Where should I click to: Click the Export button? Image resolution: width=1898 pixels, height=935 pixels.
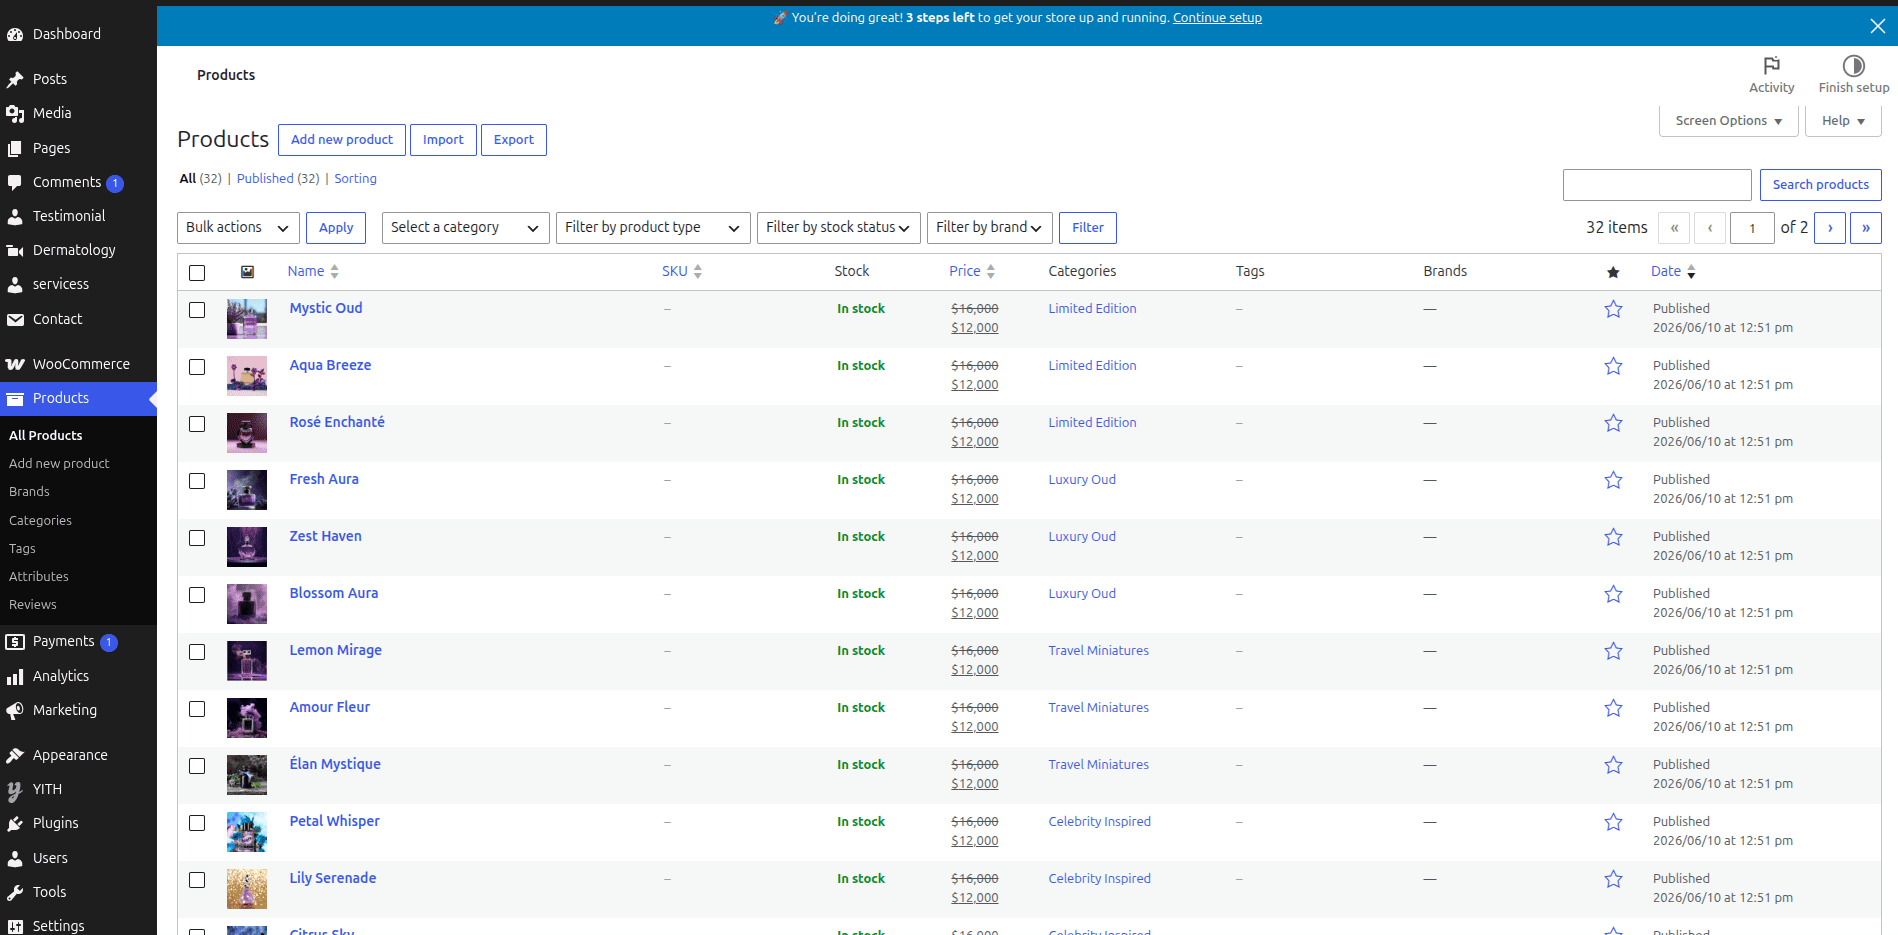(514, 140)
